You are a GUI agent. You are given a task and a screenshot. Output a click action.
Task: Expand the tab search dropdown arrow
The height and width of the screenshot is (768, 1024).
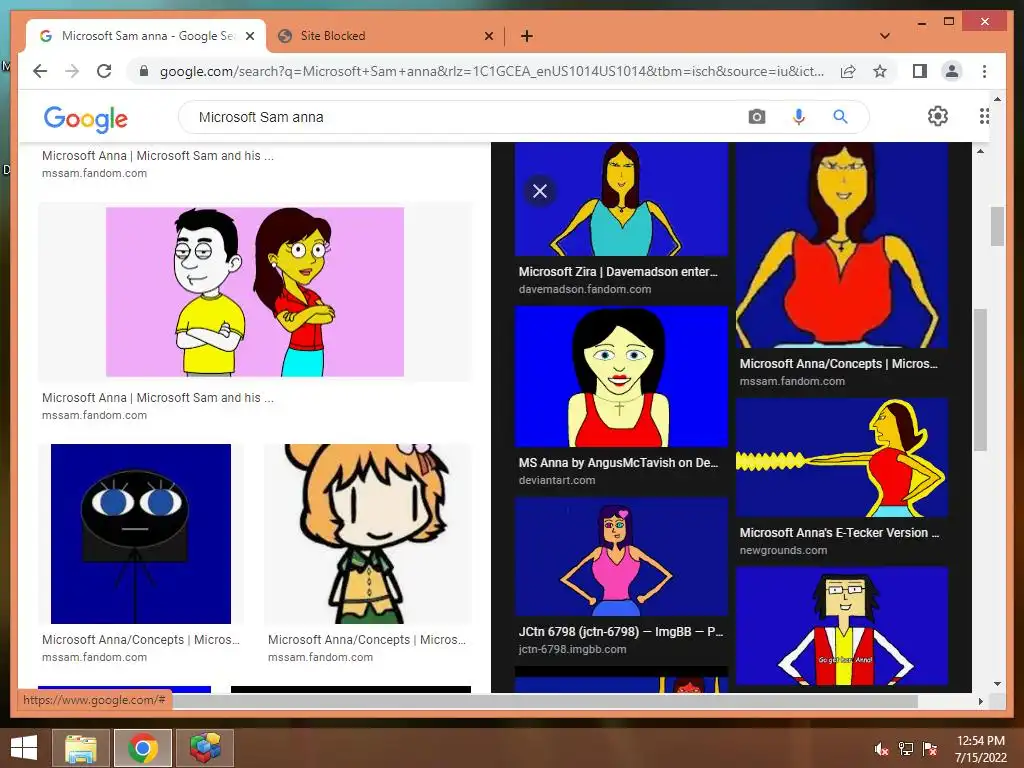(885, 36)
